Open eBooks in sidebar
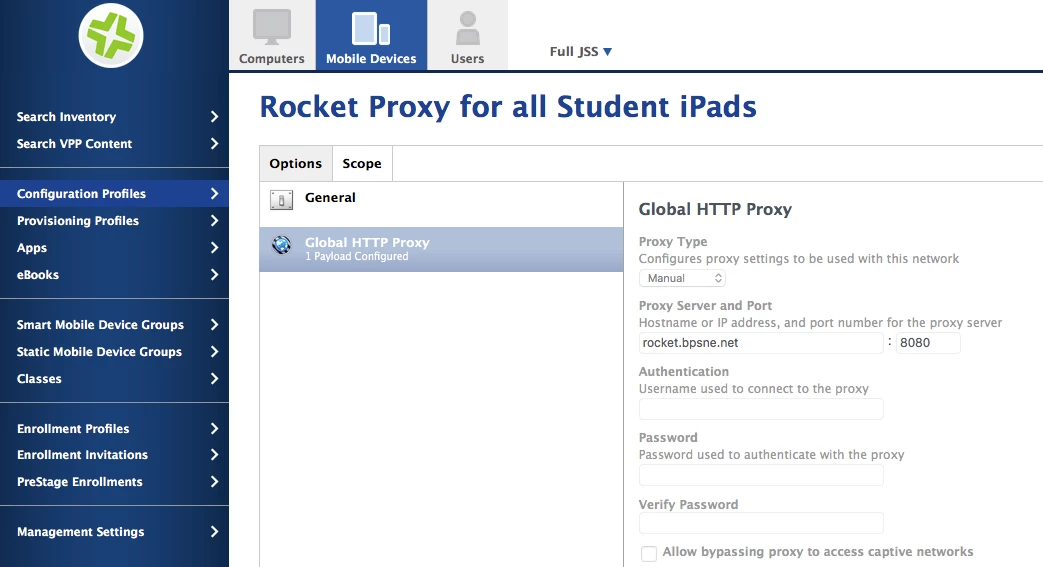 point(114,274)
